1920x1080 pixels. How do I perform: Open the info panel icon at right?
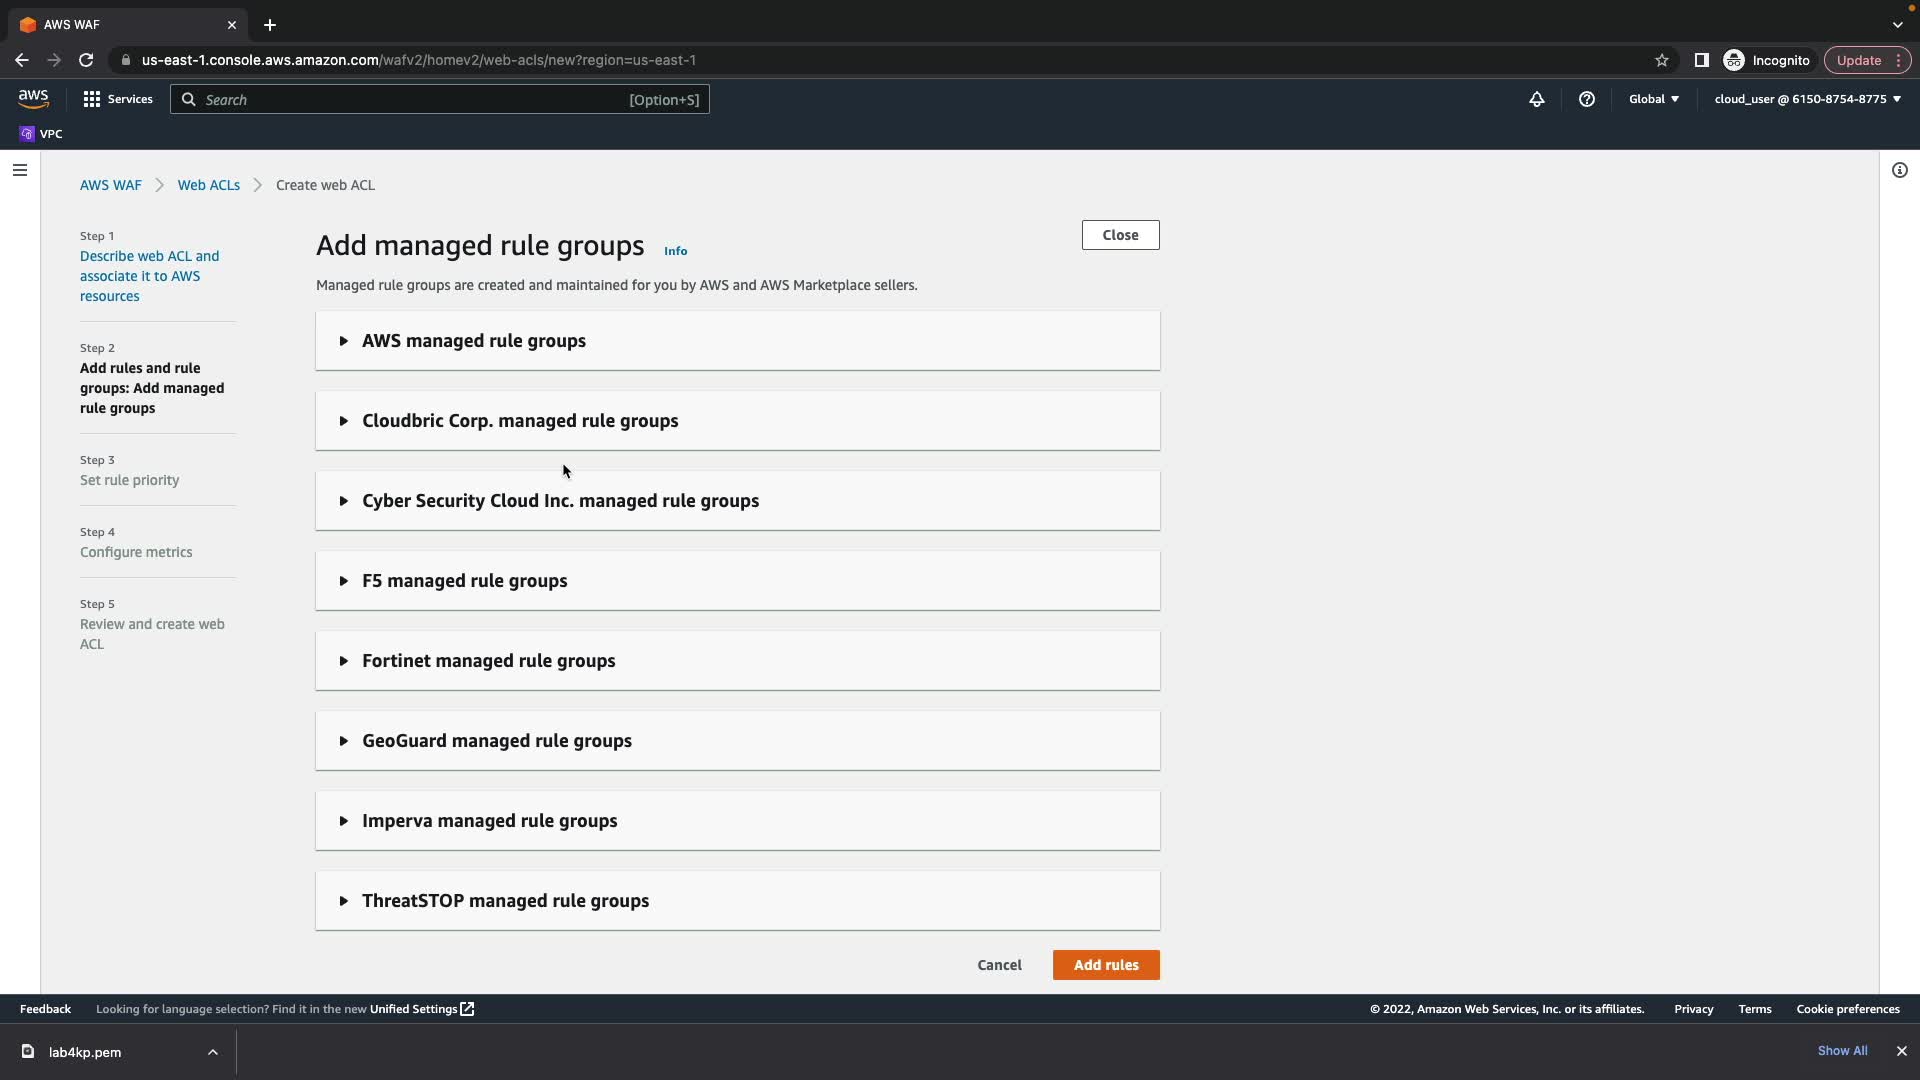(1899, 170)
